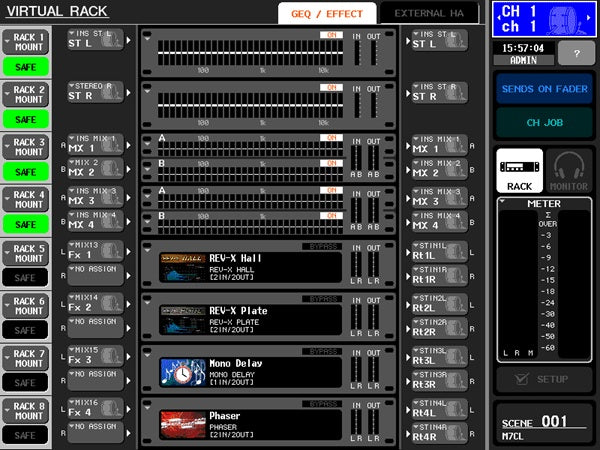Switch to the EXTERNAL HA tab
The width and height of the screenshot is (600, 450).
[x=429, y=14]
